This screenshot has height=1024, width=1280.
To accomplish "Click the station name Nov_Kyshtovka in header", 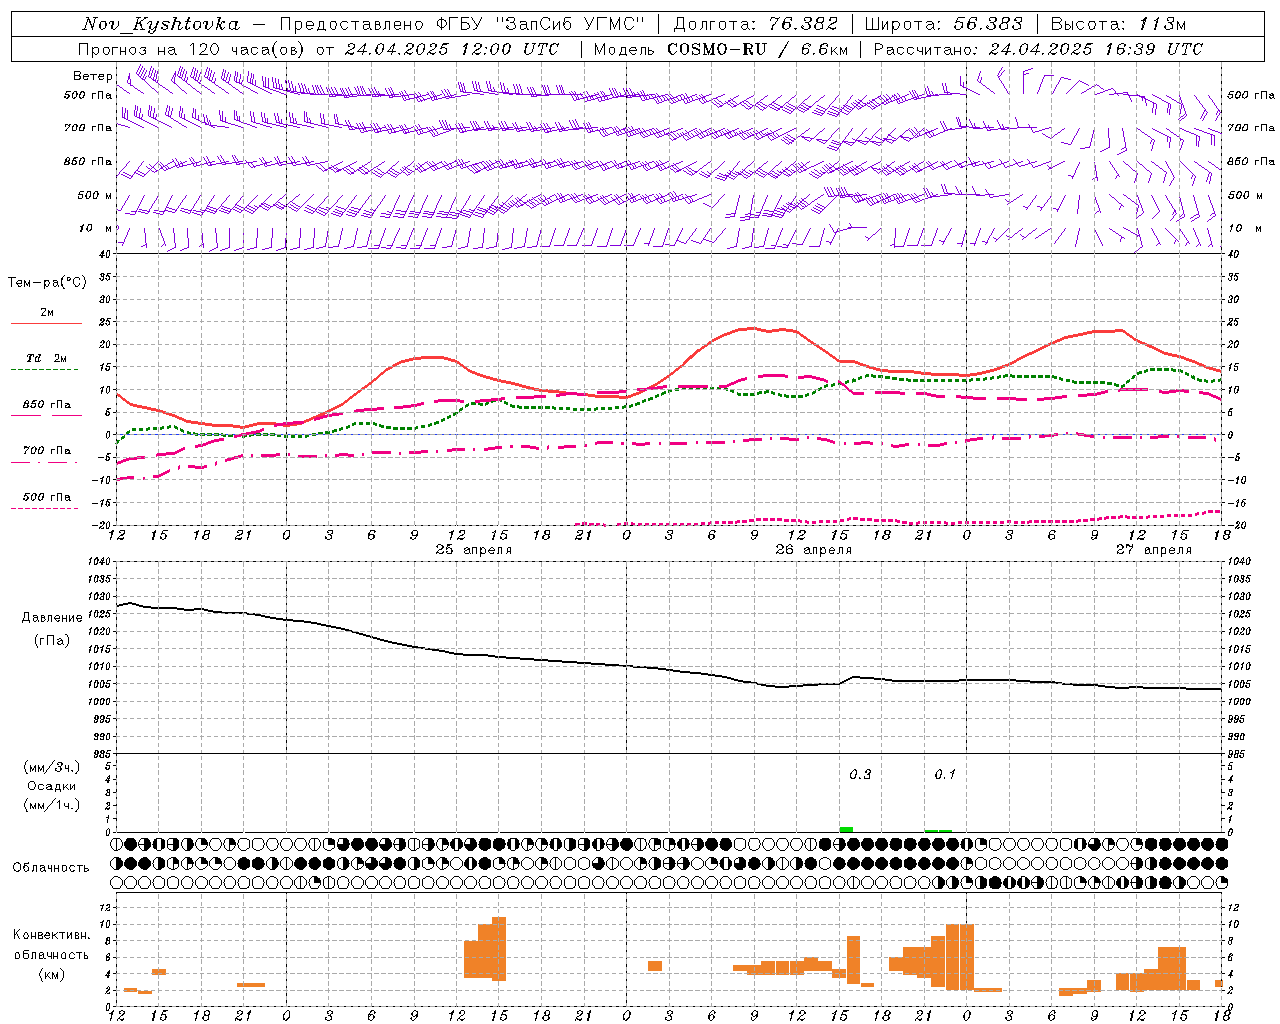I will 161,24.
